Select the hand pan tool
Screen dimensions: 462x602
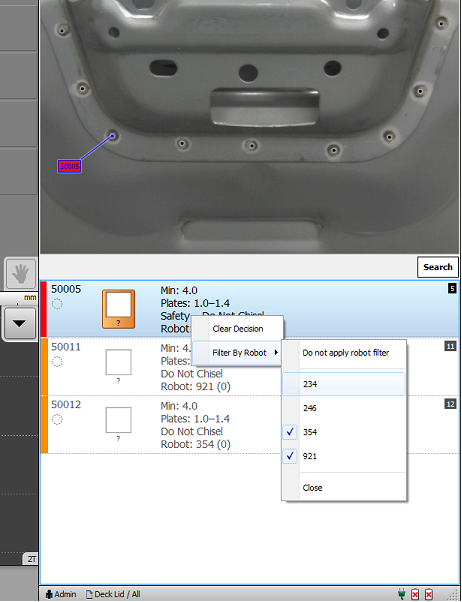21,274
